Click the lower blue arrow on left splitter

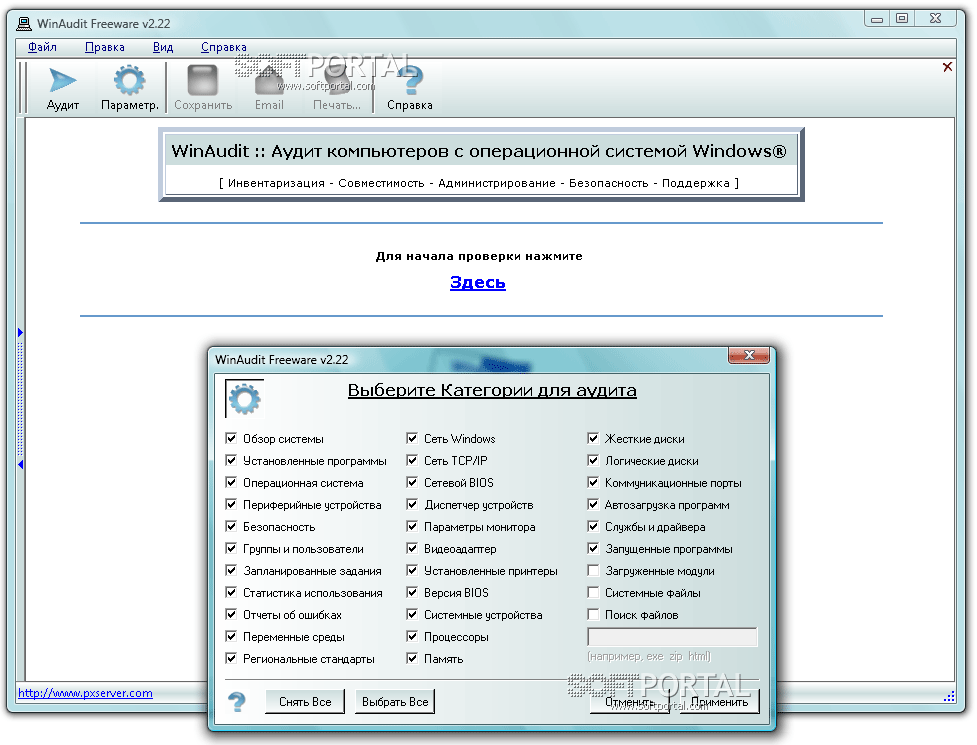coord(20,464)
